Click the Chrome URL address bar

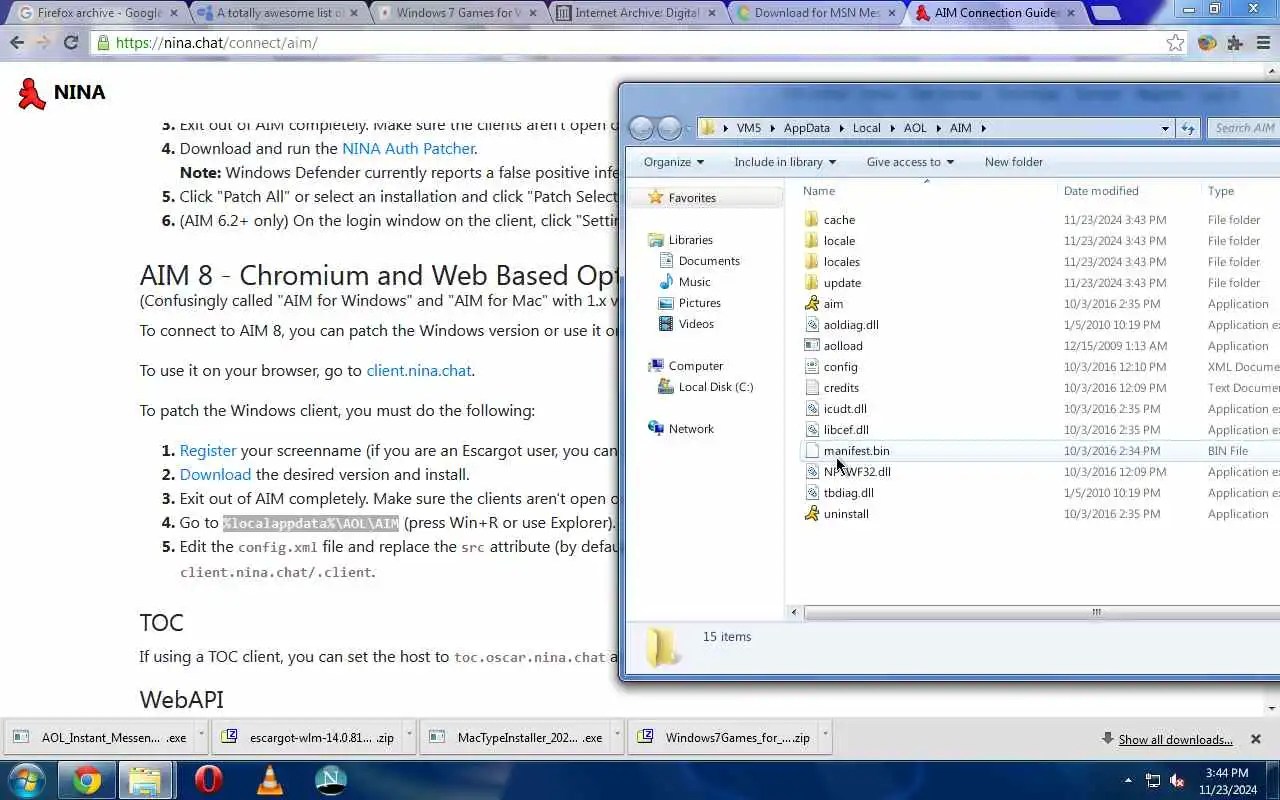point(640,43)
